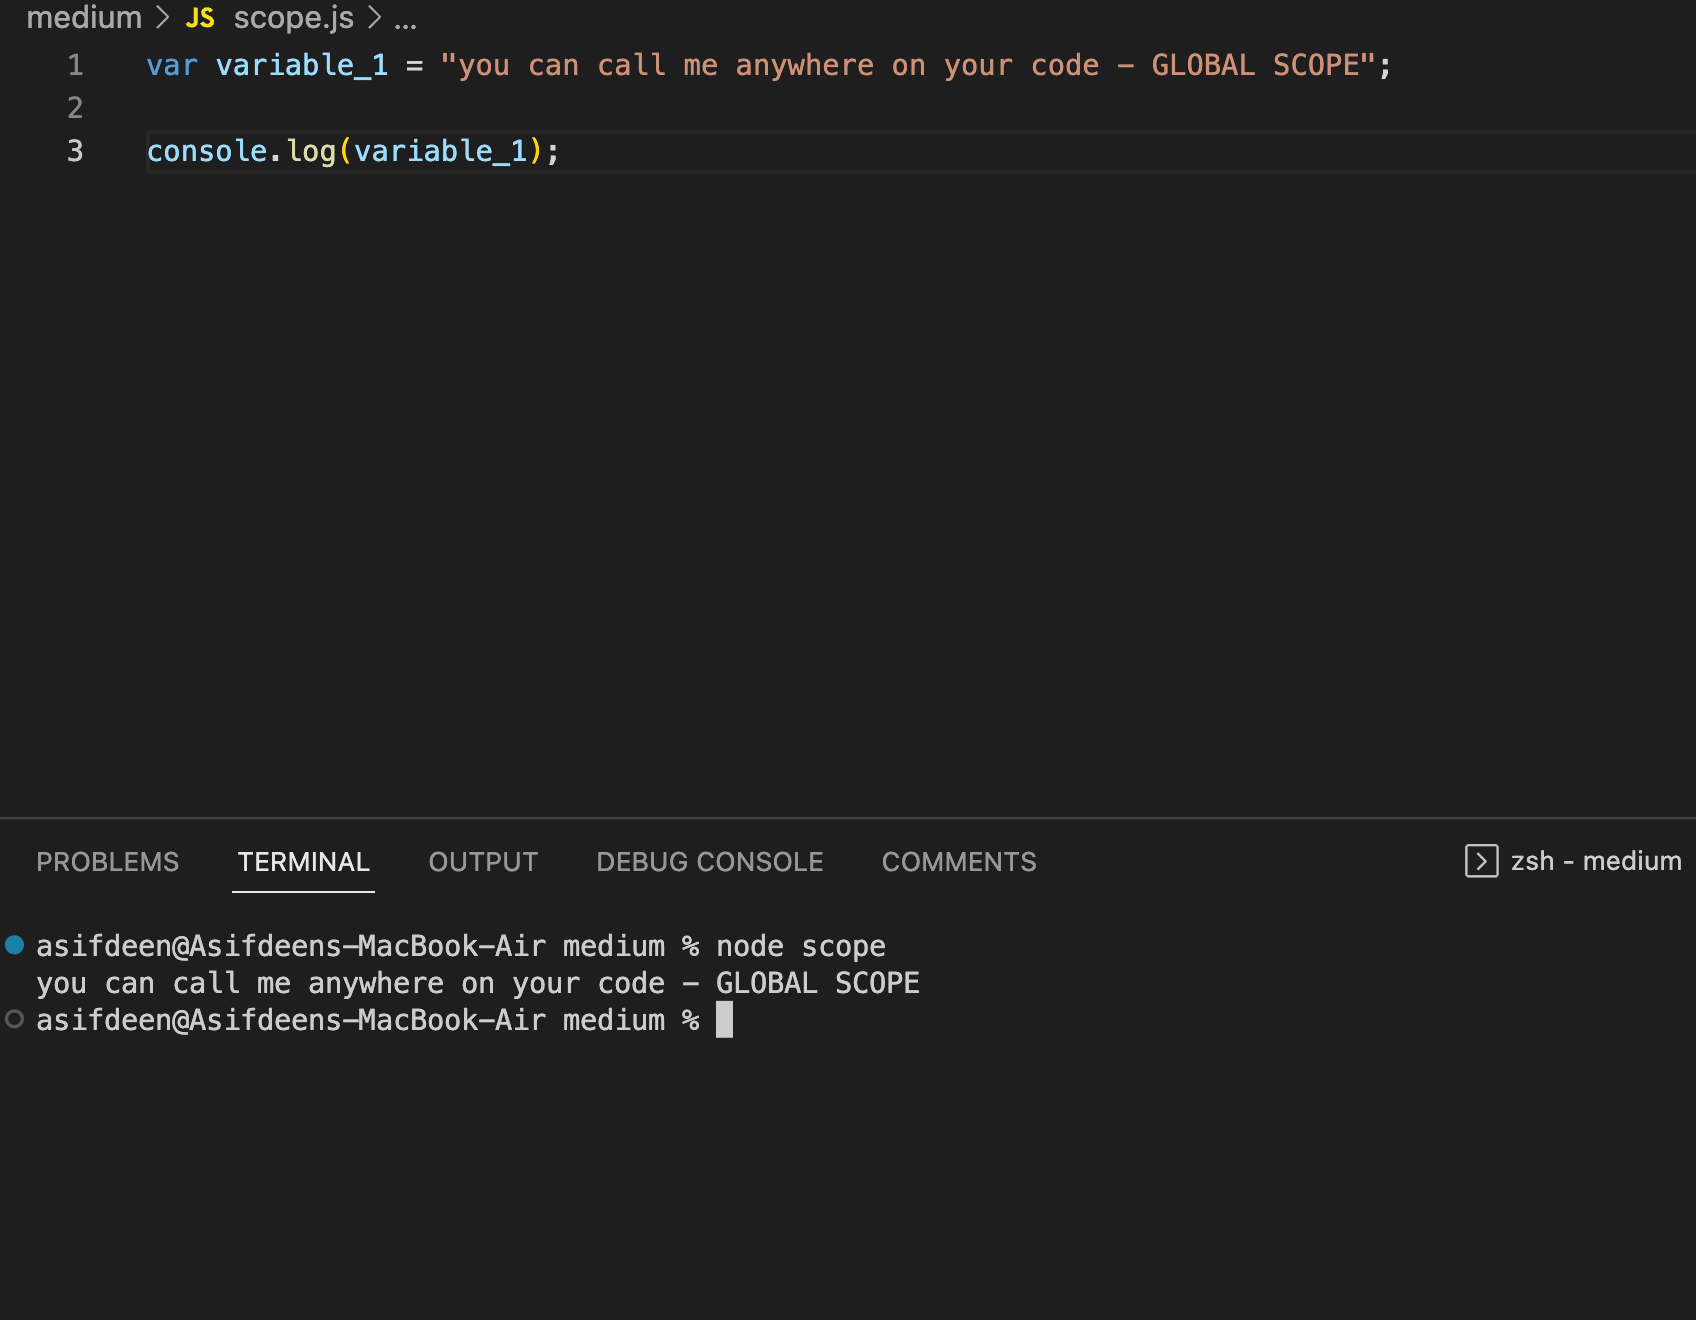This screenshot has height=1320, width=1696.
Task: Click the terminal cursor at the prompt
Action: tap(725, 1020)
